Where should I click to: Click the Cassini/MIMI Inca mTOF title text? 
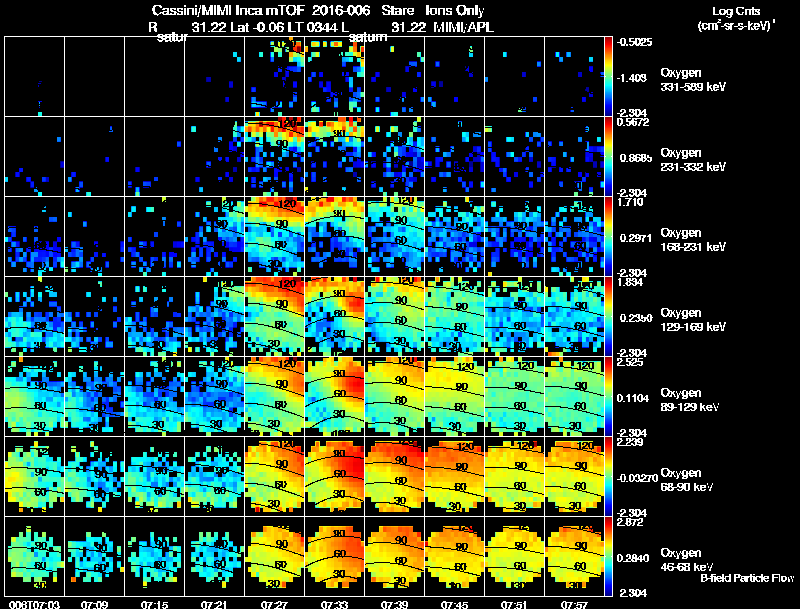[x=228, y=10]
